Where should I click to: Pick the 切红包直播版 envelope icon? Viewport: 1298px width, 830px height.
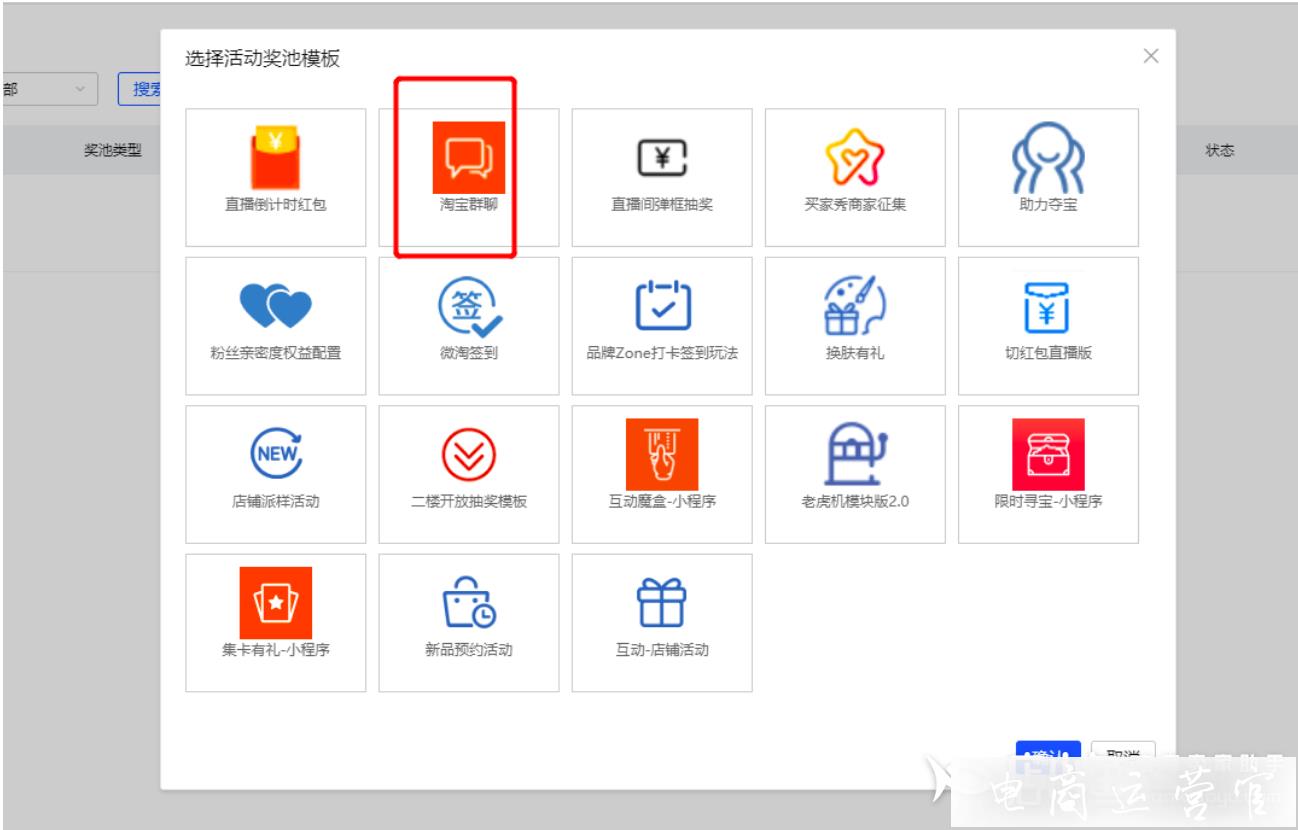point(1048,306)
